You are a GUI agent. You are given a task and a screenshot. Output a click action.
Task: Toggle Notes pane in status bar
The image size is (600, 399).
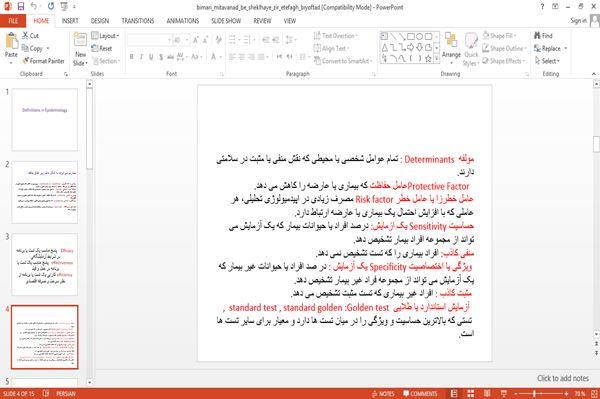click(x=383, y=393)
